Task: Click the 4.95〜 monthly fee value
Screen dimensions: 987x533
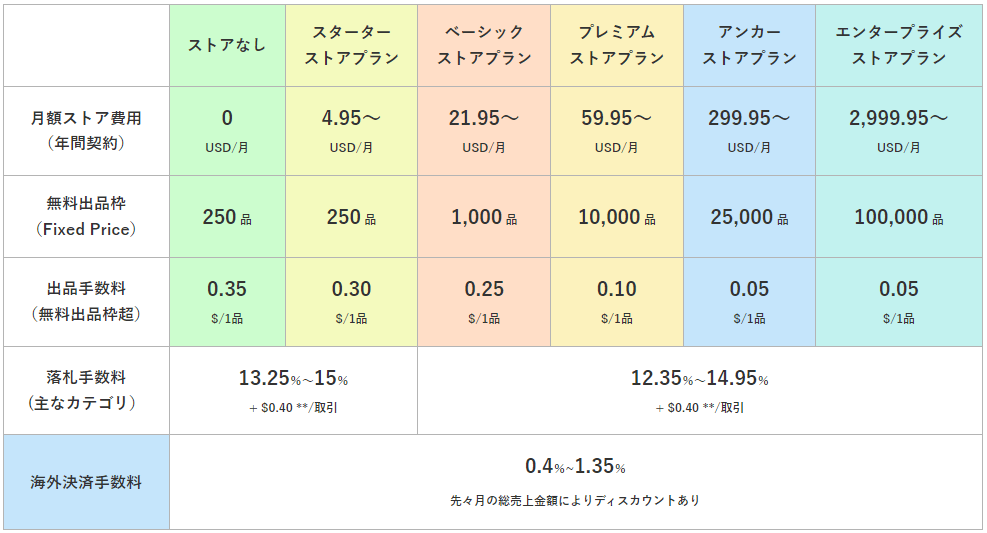Action: tap(351, 118)
